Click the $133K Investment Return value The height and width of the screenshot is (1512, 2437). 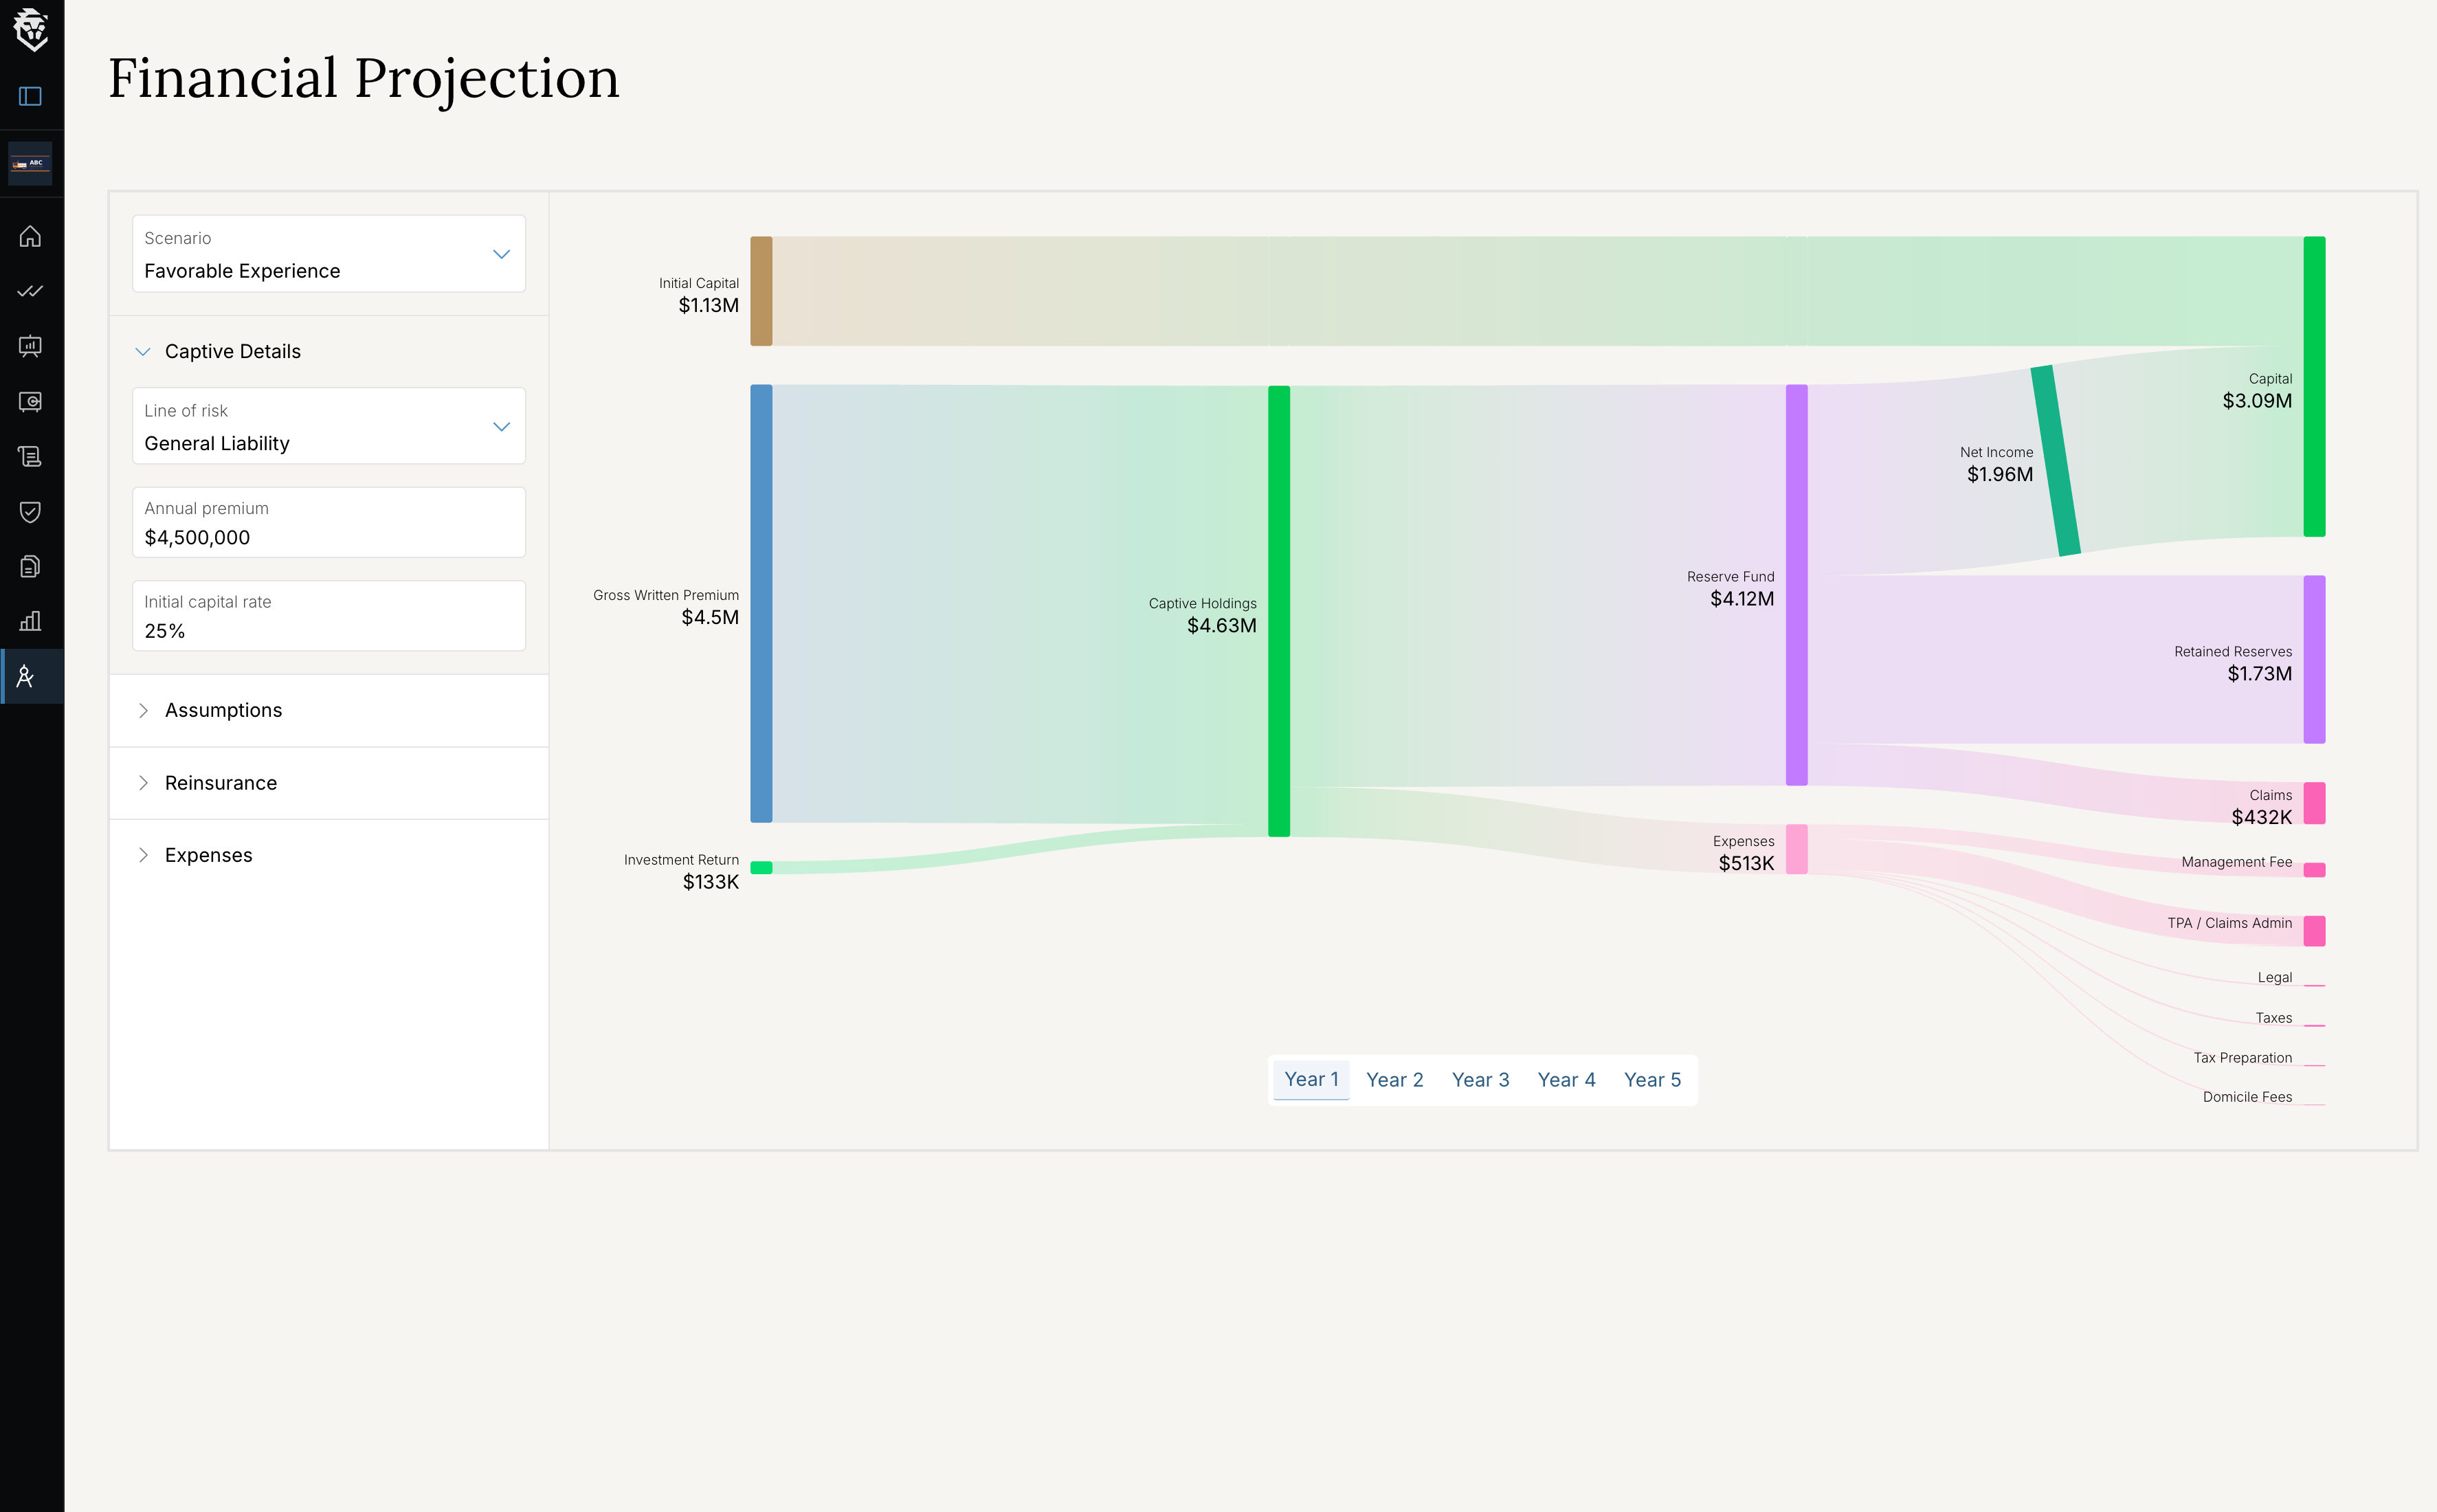pyautogui.click(x=711, y=882)
